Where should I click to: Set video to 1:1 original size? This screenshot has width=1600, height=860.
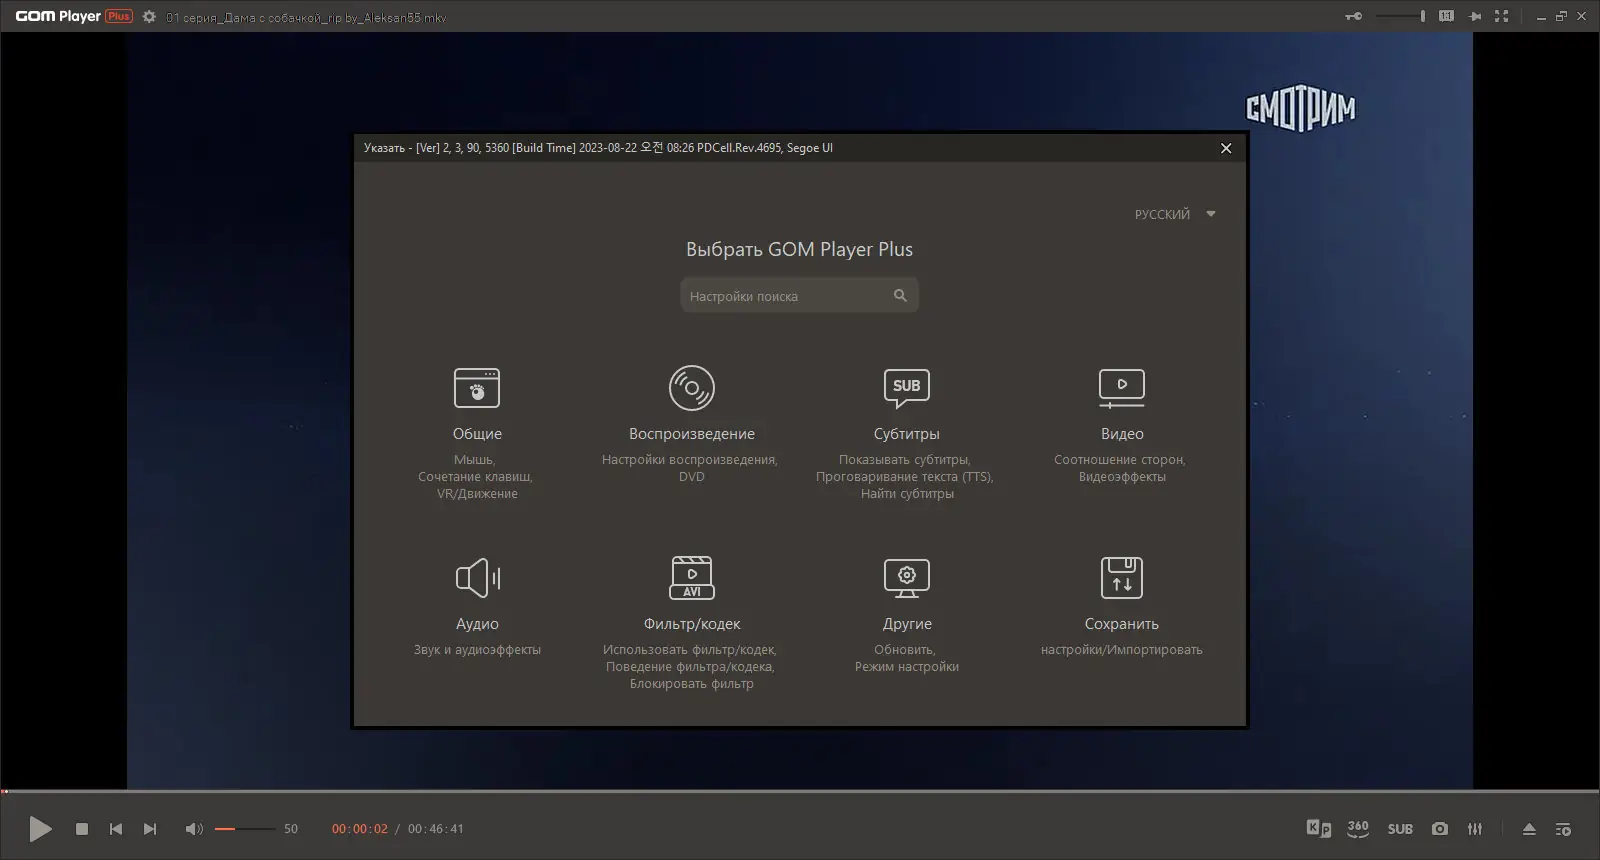pos(1446,16)
